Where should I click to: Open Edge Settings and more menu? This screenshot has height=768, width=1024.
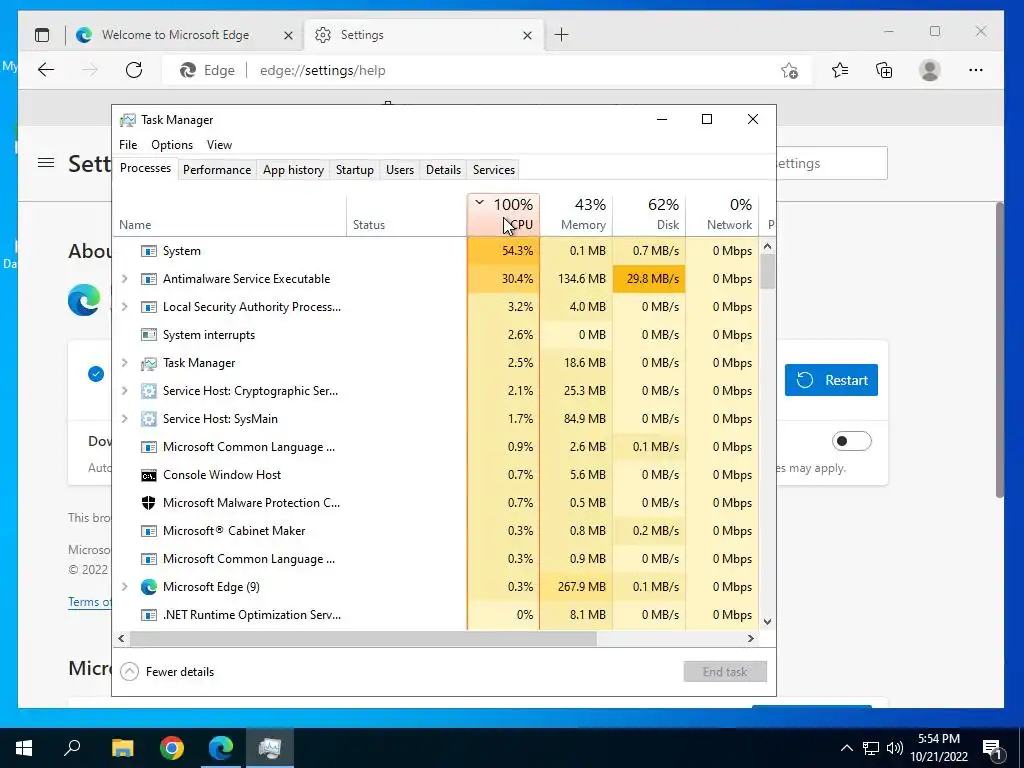(x=976, y=70)
